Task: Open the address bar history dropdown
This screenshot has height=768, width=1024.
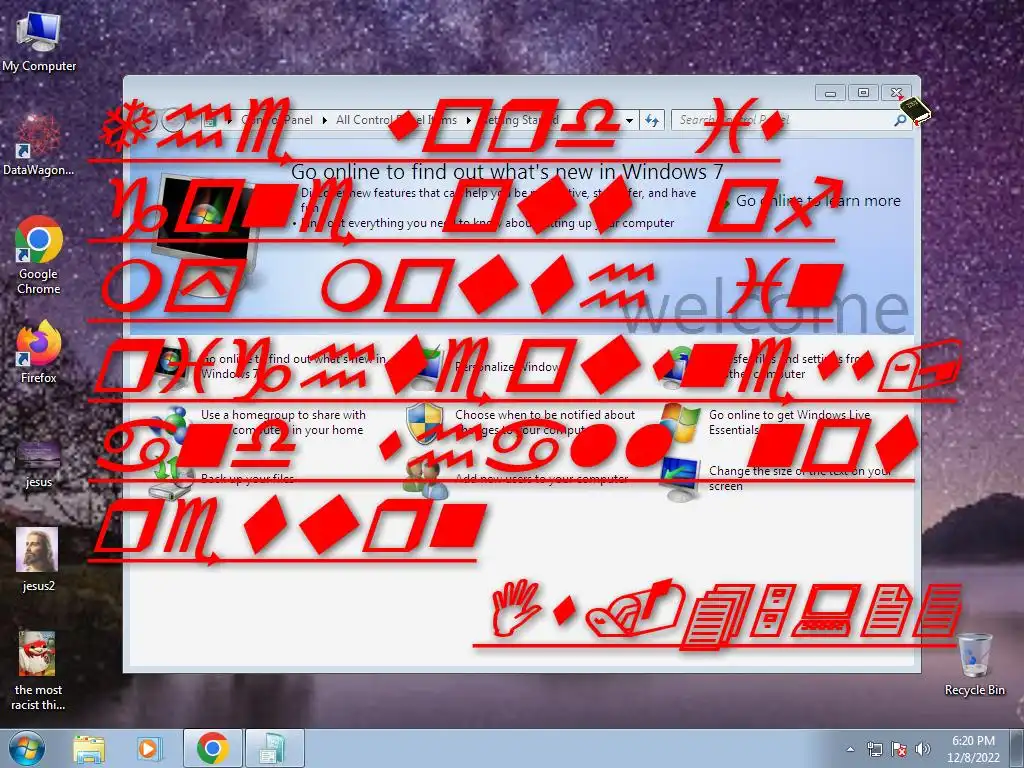Action: tap(629, 120)
